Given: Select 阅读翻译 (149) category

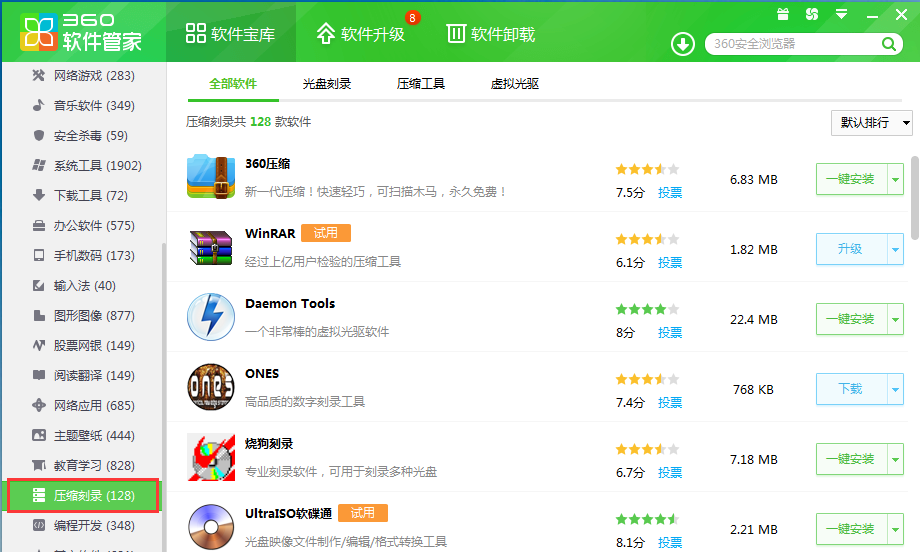Looking at the screenshot, I should (83, 375).
